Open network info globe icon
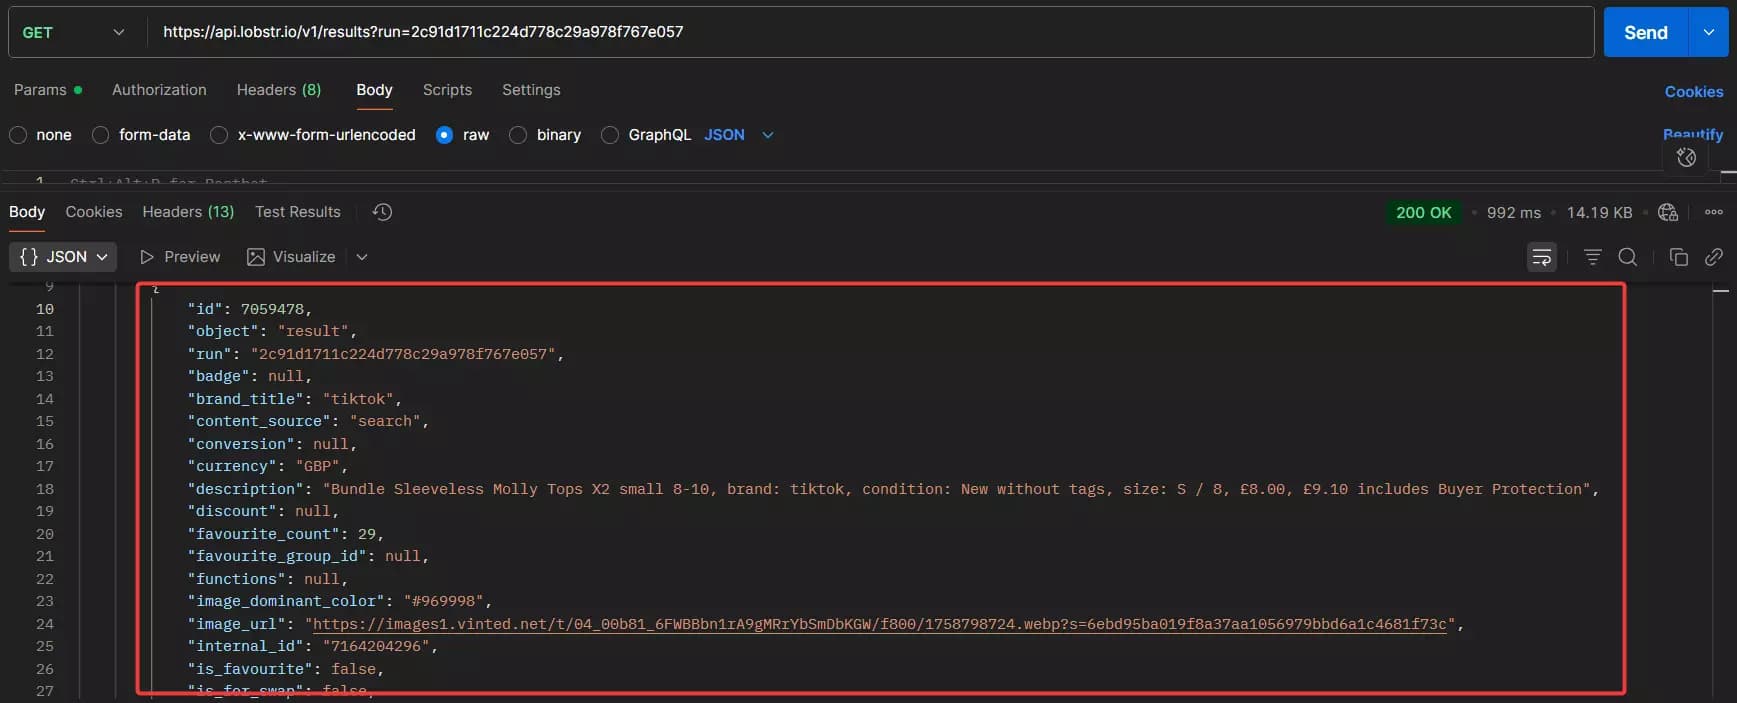1737x703 pixels. click(1668, 212)
